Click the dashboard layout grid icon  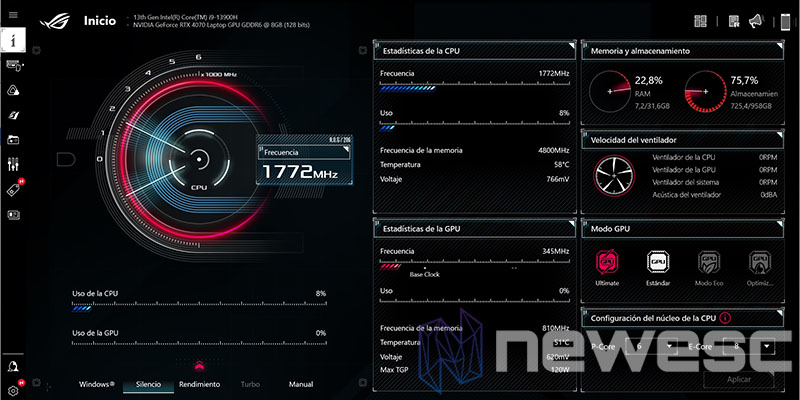coord(701,21)
